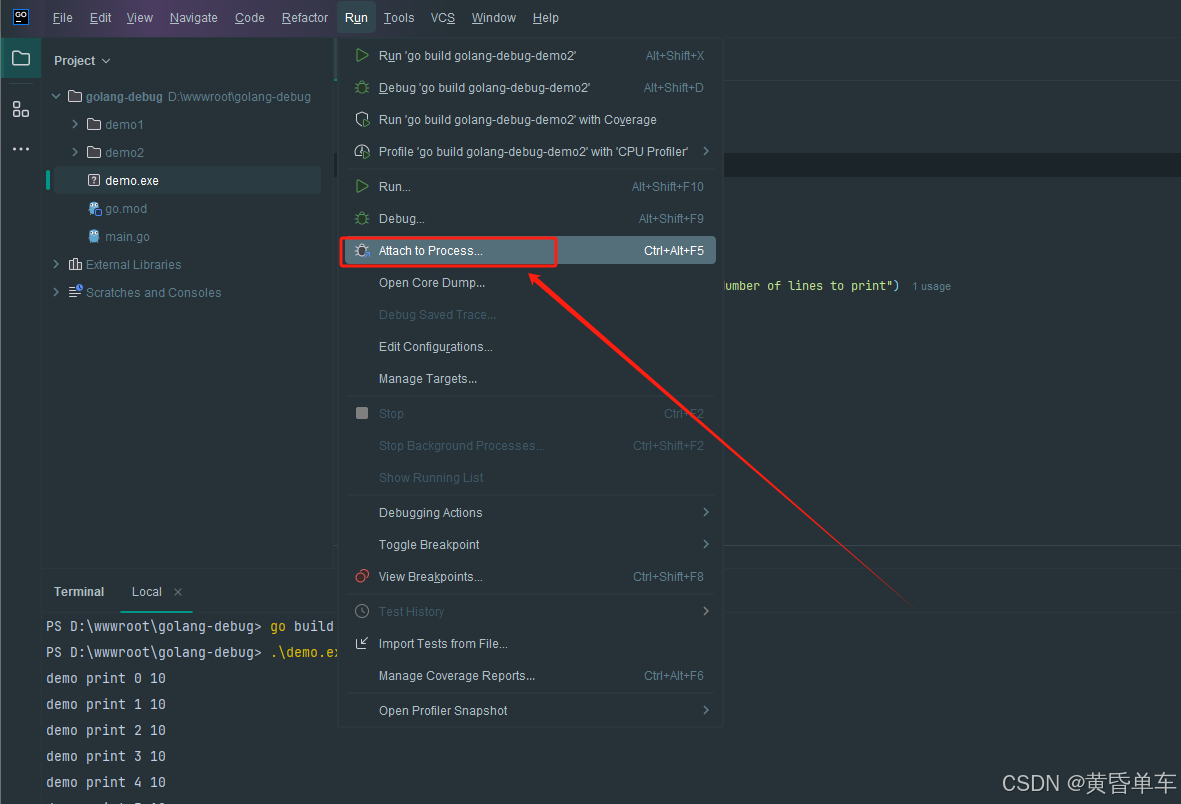
Task: Open the Project view dropdown
Action: 82,60
